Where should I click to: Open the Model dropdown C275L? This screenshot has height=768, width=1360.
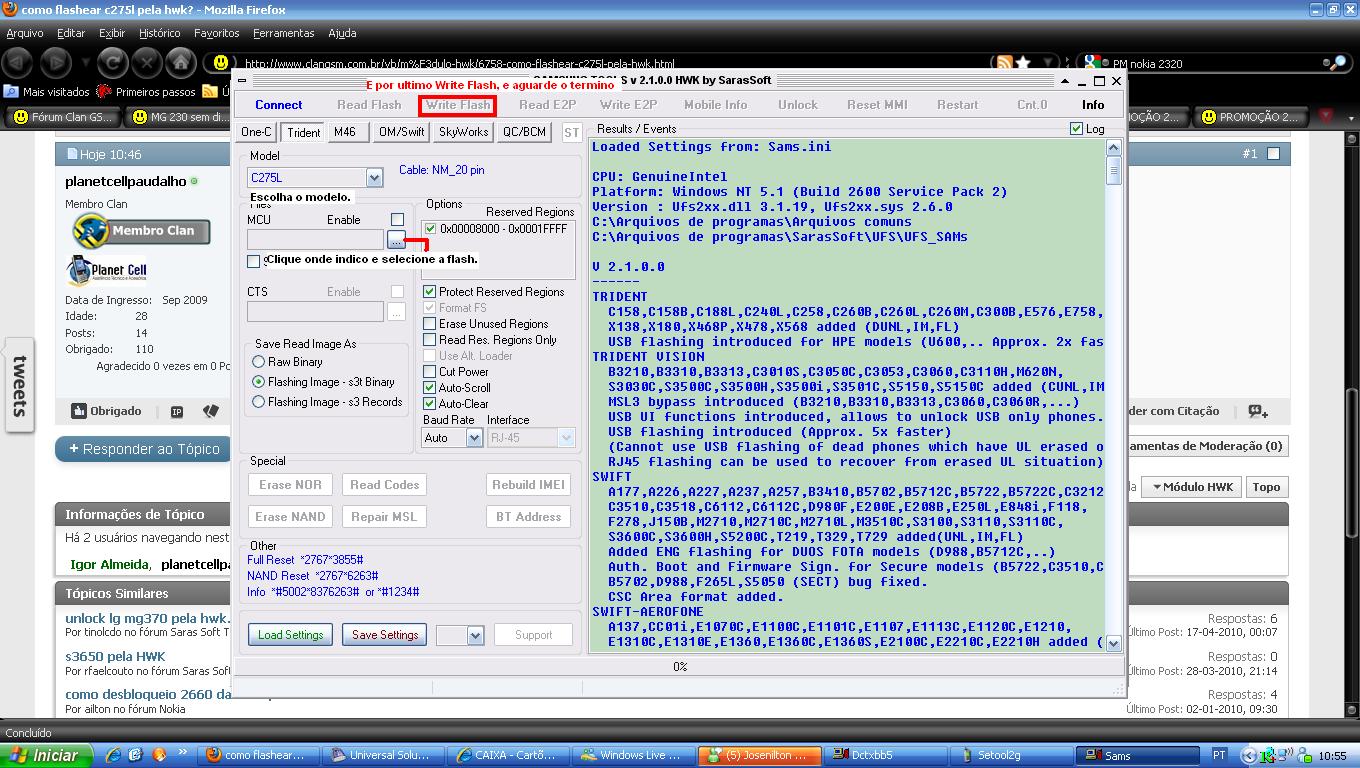pos(374,178)
